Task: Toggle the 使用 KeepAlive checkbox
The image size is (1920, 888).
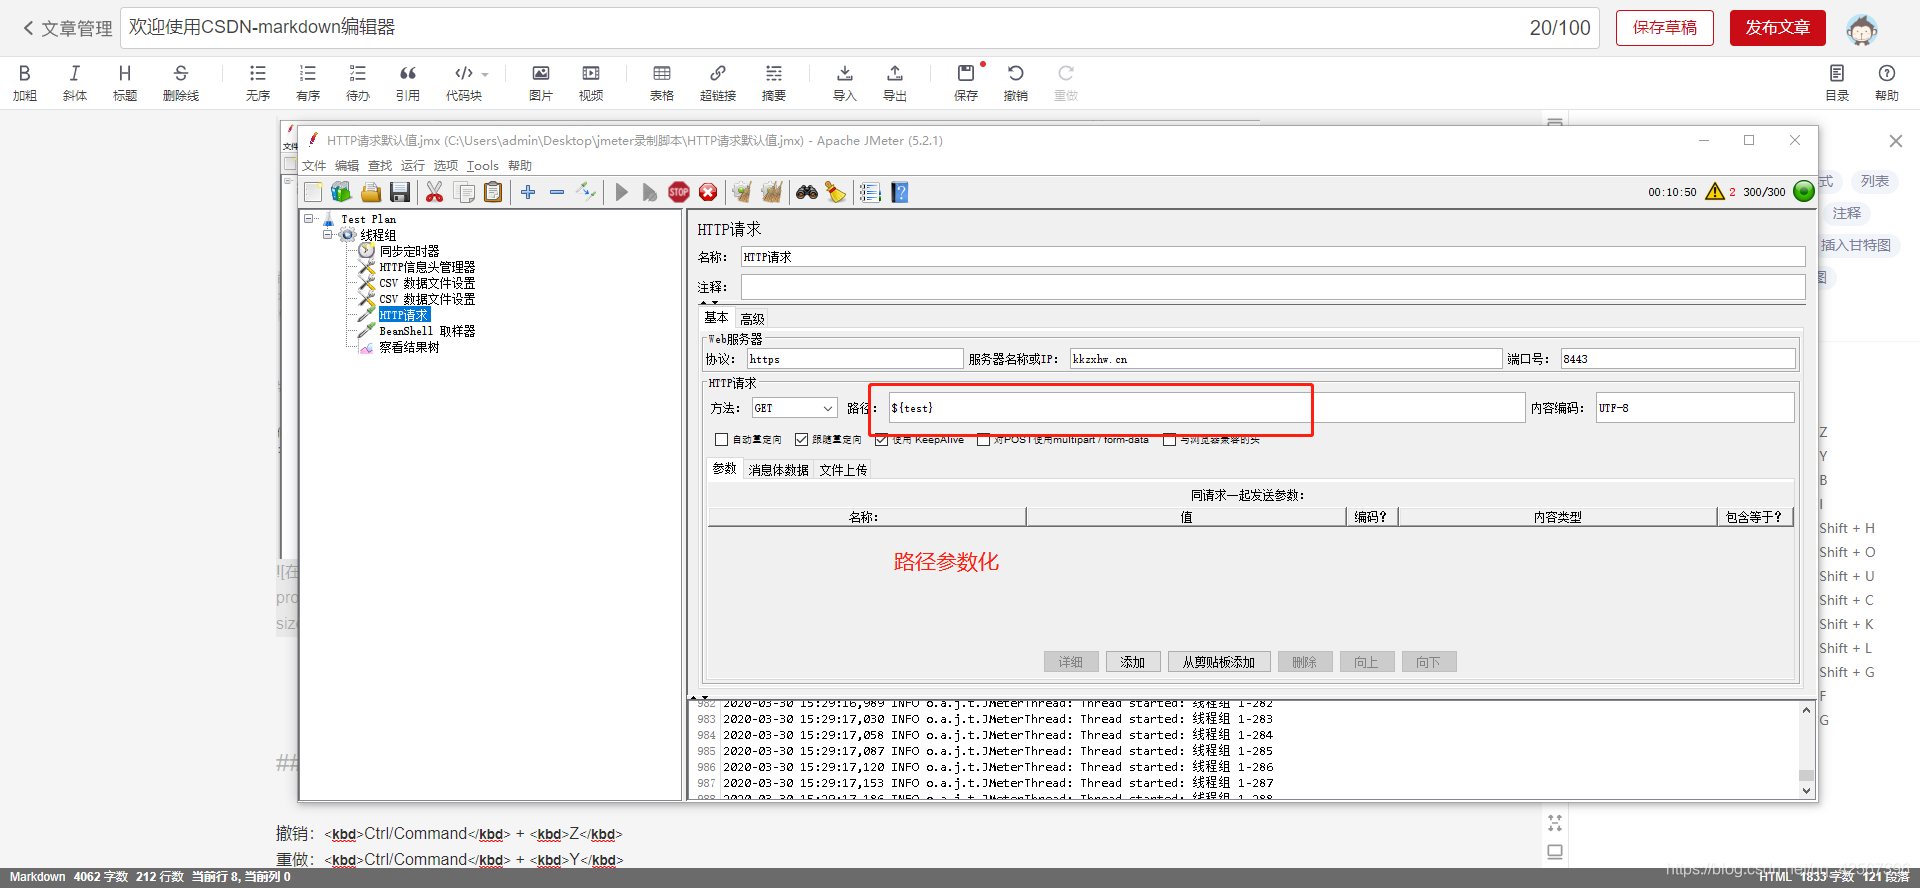Action: click(x=881, y=440)
